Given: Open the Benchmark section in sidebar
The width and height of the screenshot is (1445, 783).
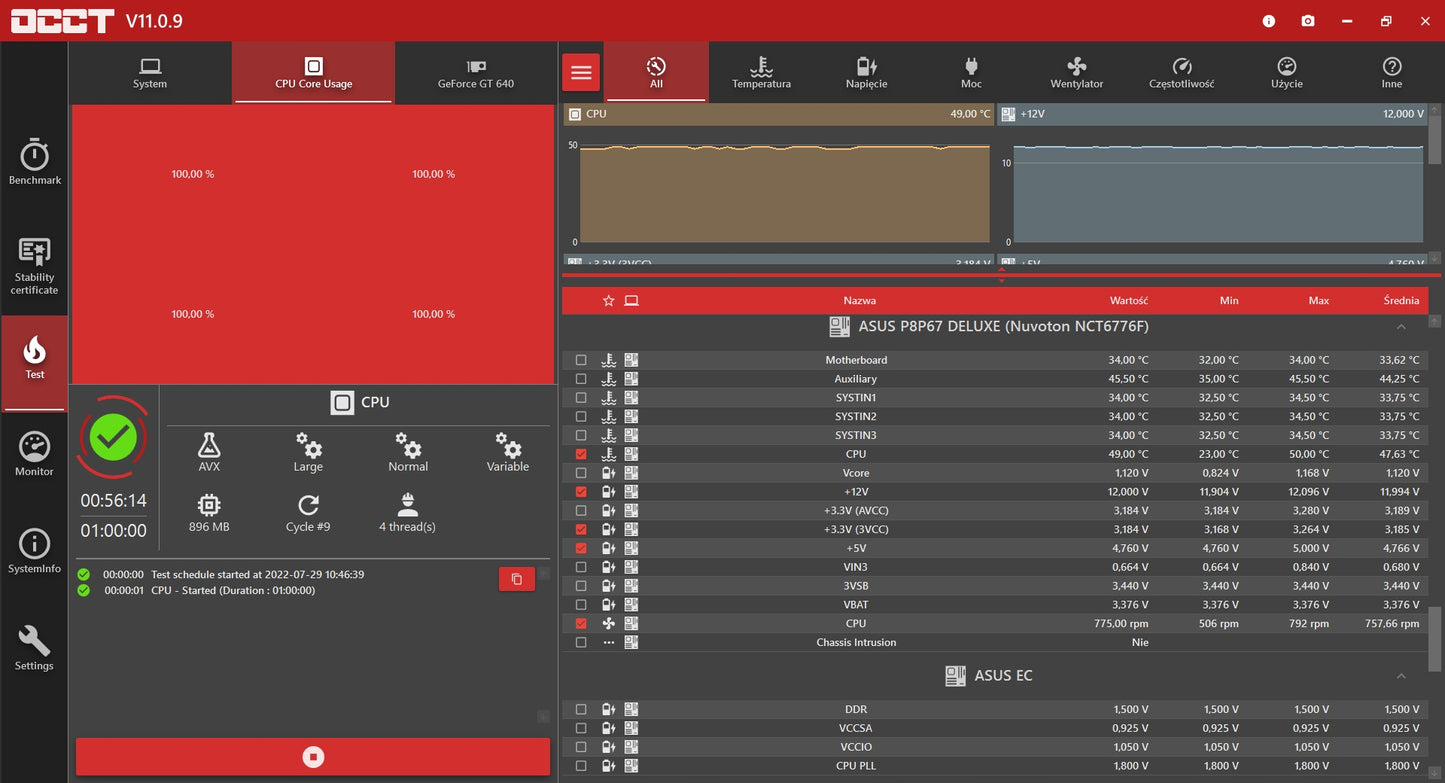Looking at the screenshot, I should point(34,163).
